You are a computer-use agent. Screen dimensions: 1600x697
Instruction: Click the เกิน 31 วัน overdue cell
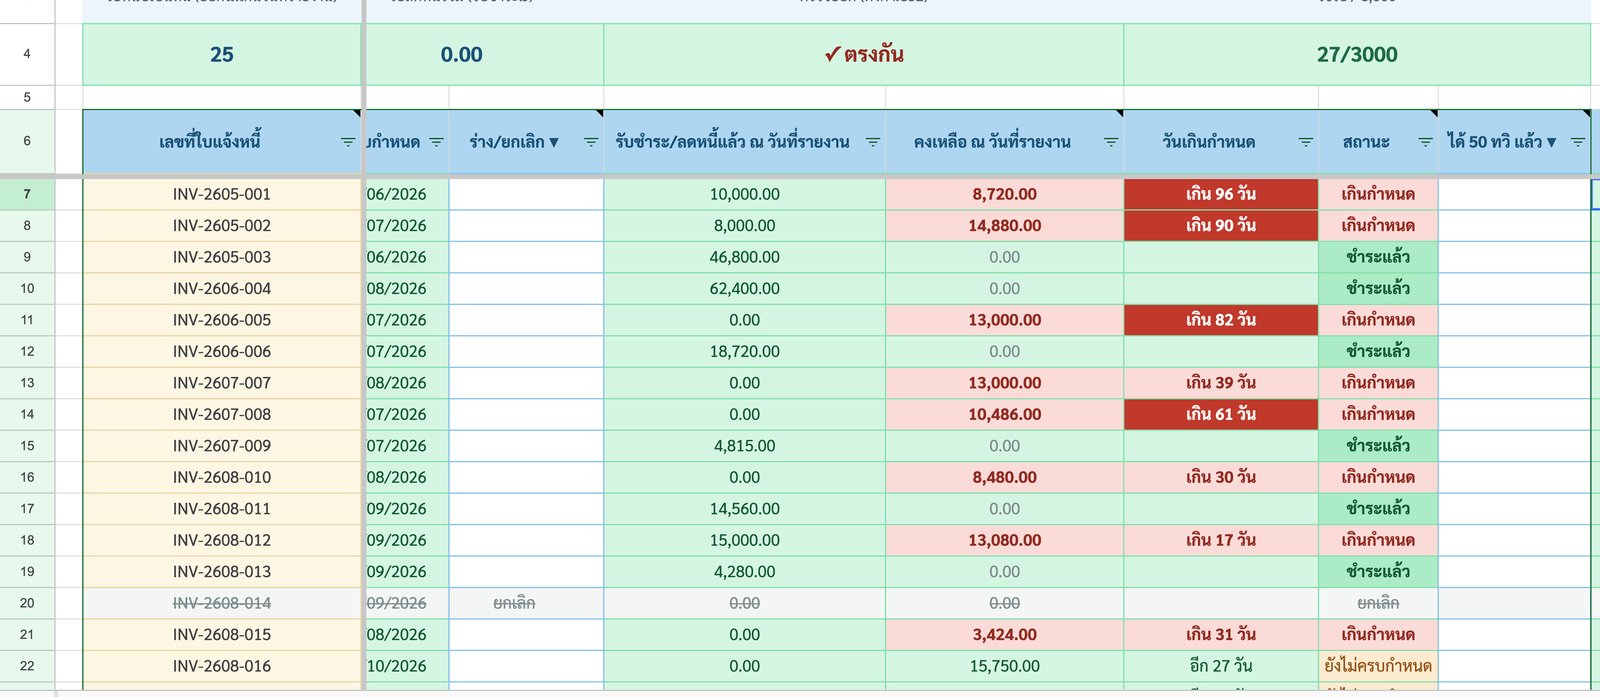[x=1221, y=635]
